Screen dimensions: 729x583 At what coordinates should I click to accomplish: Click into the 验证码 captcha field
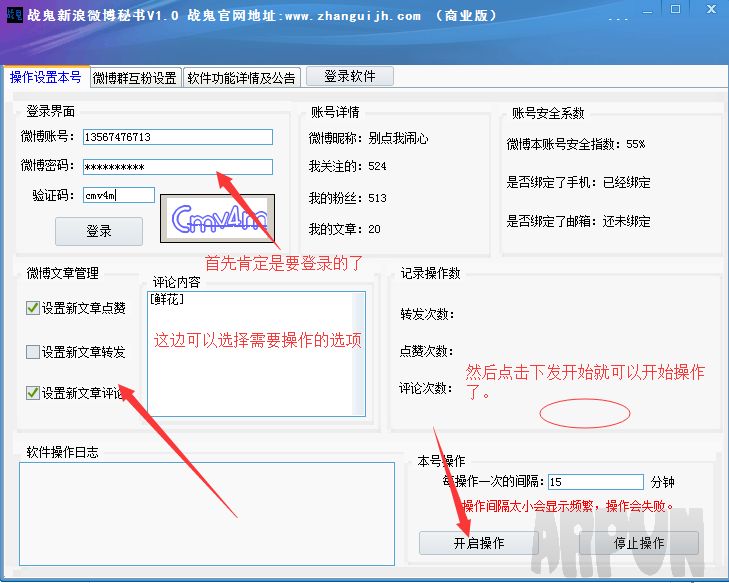click(x=119, y=195)
